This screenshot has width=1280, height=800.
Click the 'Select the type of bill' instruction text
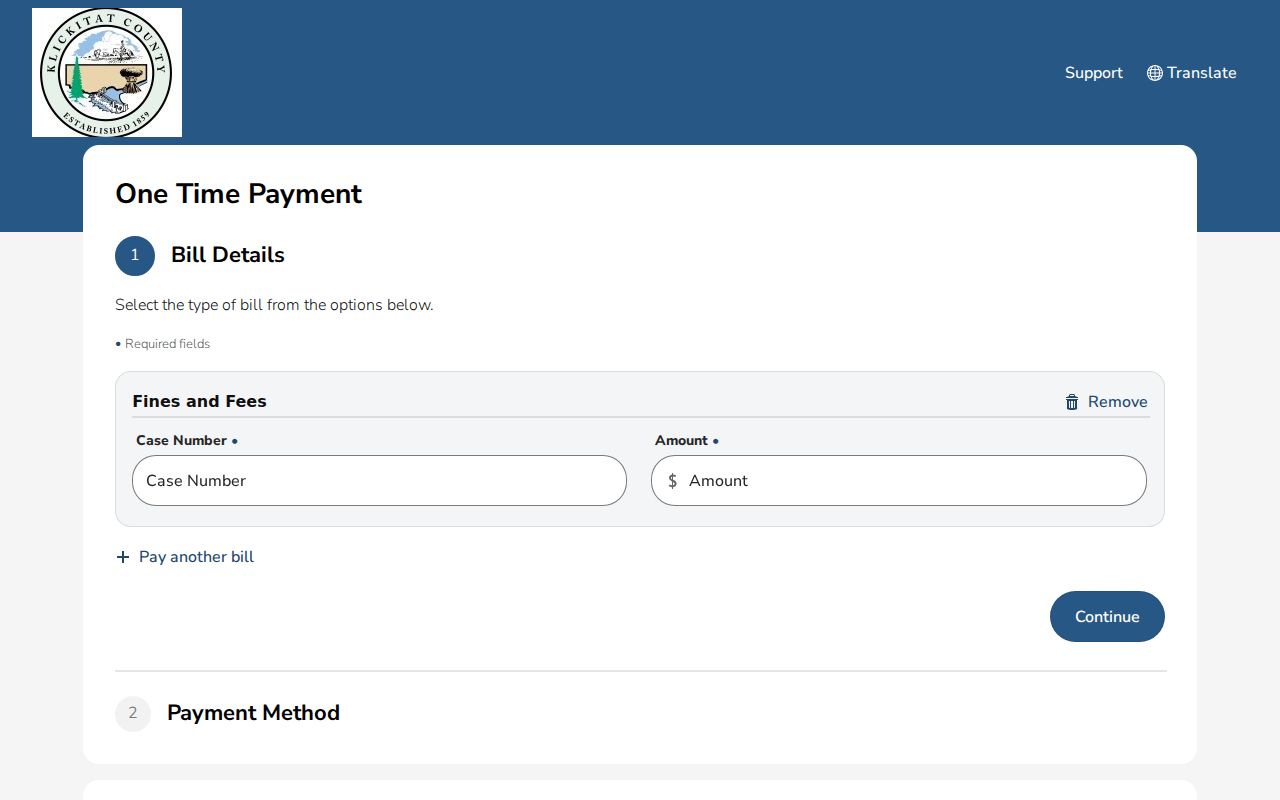pyautogui.click(x=274, y=305)
